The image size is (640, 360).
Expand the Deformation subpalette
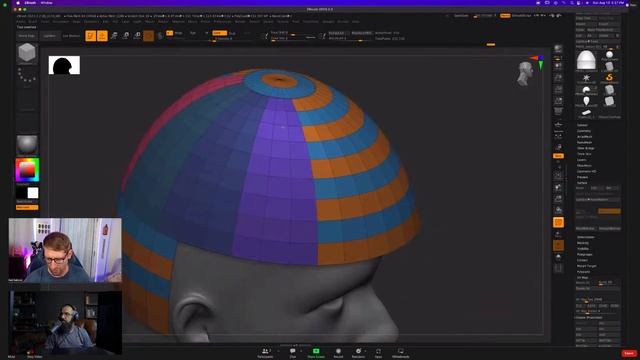coord(586,237)
